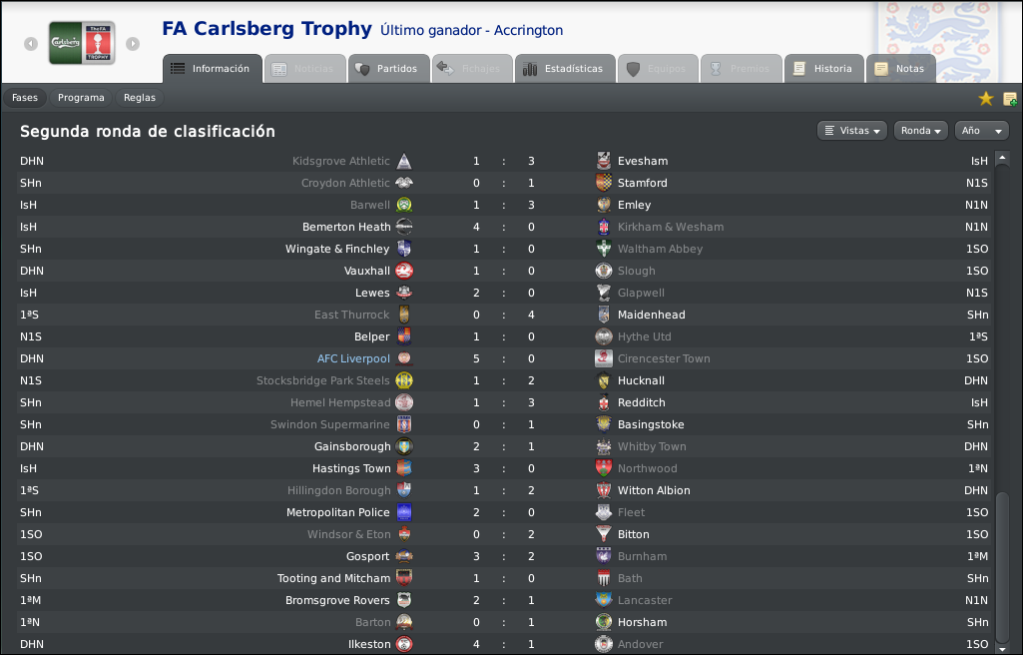
Task: Open the Vistas dropdown
Action: (x=851, y=130)
